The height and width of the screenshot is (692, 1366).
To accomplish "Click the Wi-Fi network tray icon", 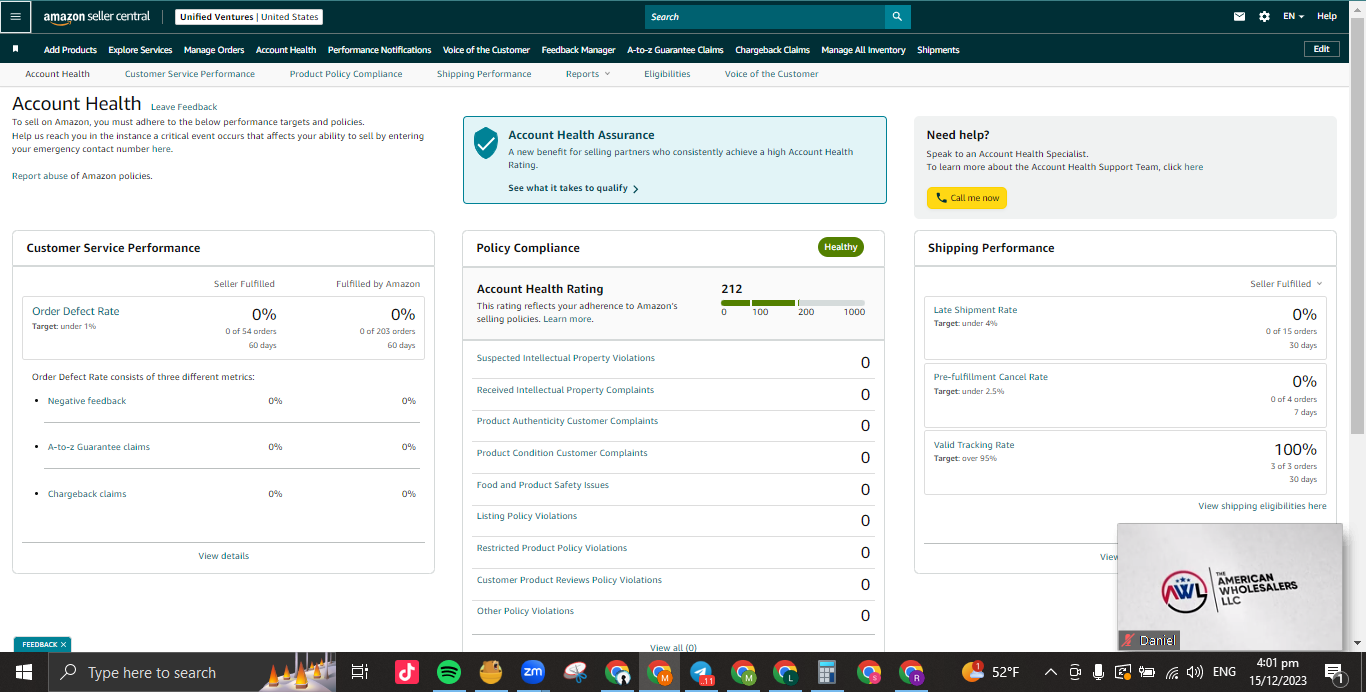I will click(x=1171, y=672).
